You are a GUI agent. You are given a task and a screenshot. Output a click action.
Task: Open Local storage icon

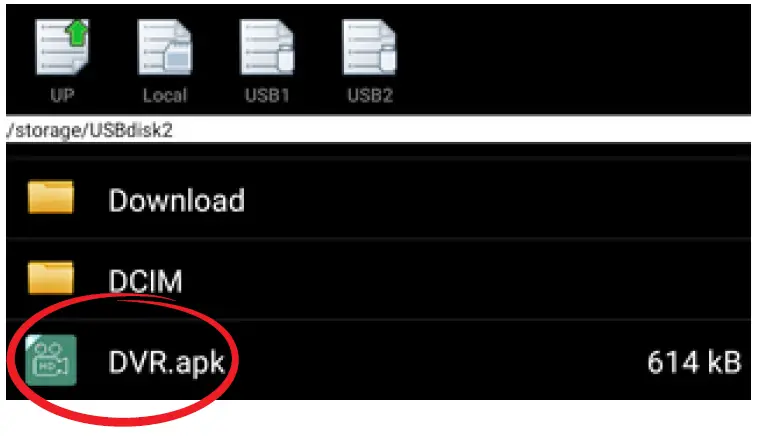coord(165,47)
